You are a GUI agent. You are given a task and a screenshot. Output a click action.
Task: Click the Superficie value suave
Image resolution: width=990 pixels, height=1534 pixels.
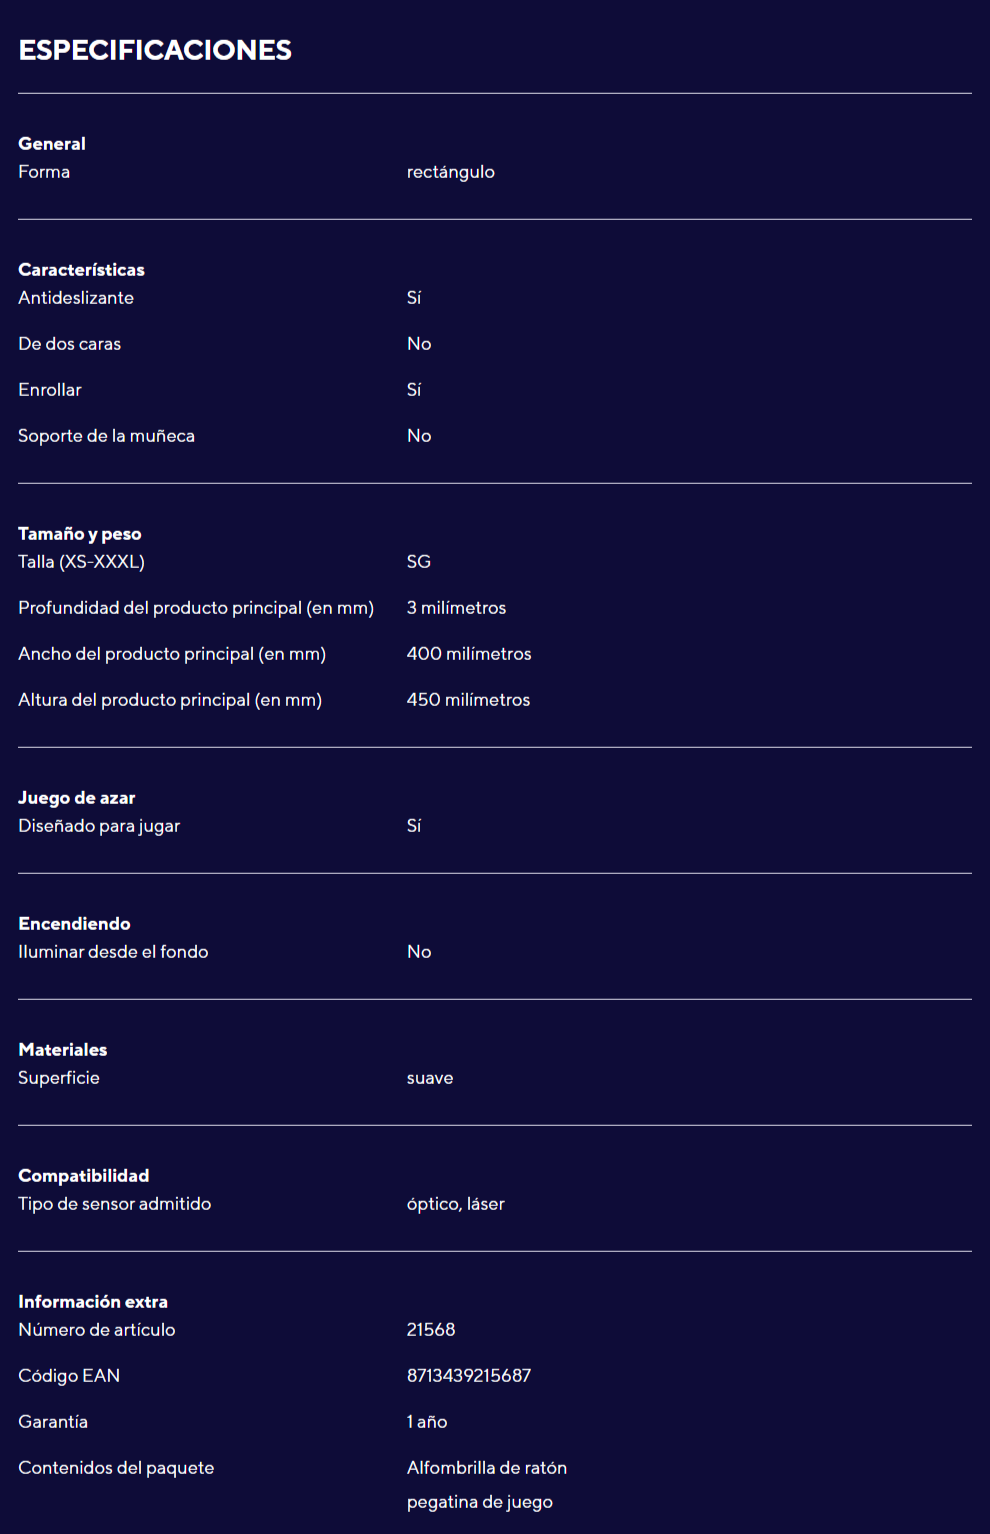[x=430, y=1078]
